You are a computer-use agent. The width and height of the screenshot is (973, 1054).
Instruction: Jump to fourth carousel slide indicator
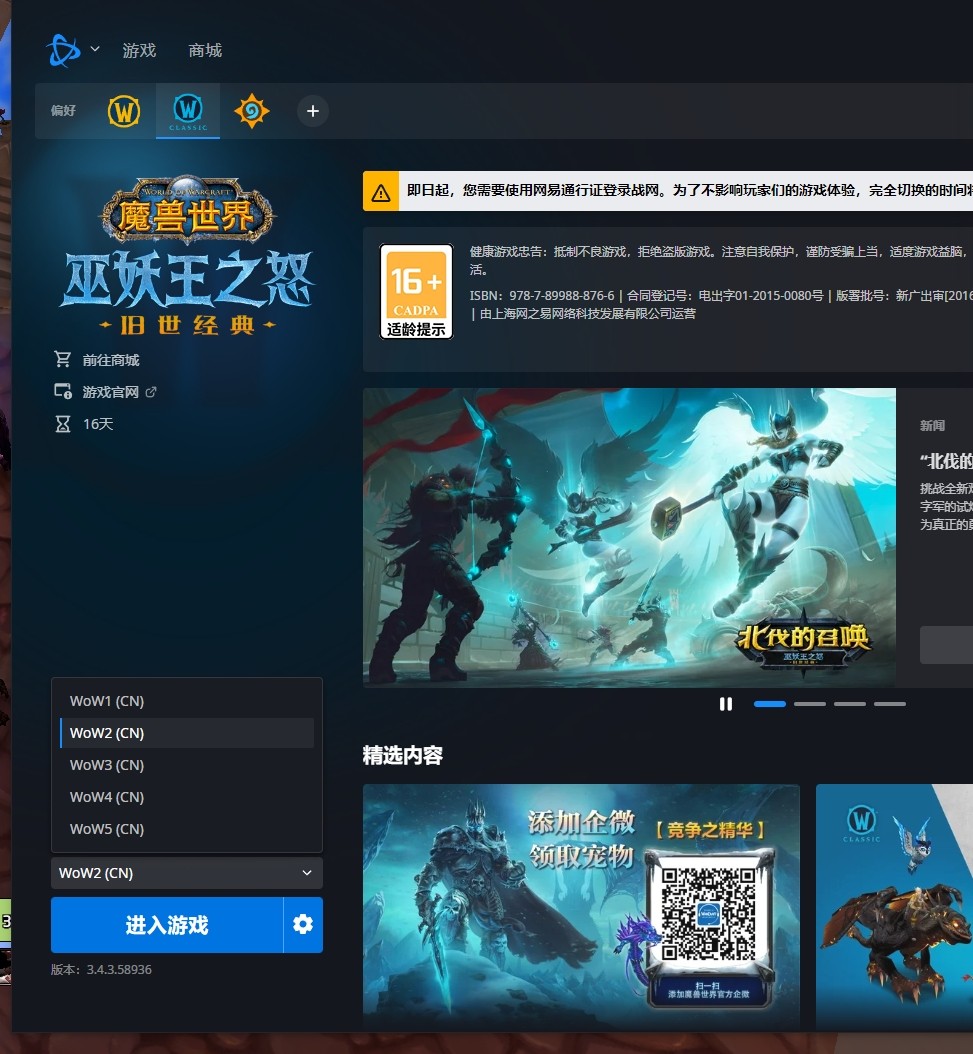(x=890, y=704)
